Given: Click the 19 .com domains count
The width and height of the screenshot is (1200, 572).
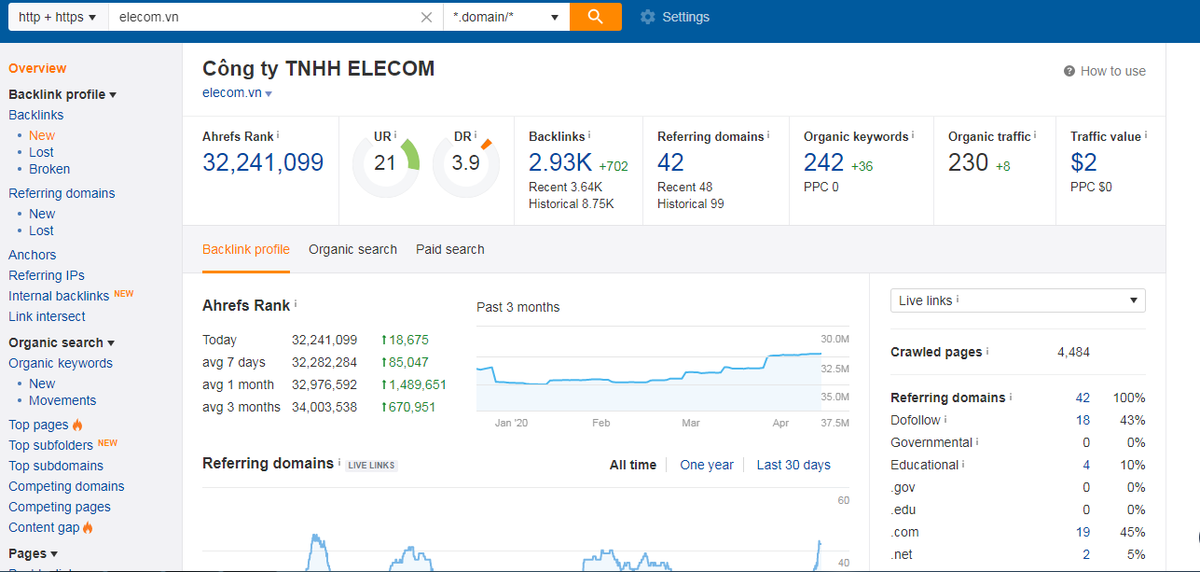Looking at the screenshot, I should 1083,532.
